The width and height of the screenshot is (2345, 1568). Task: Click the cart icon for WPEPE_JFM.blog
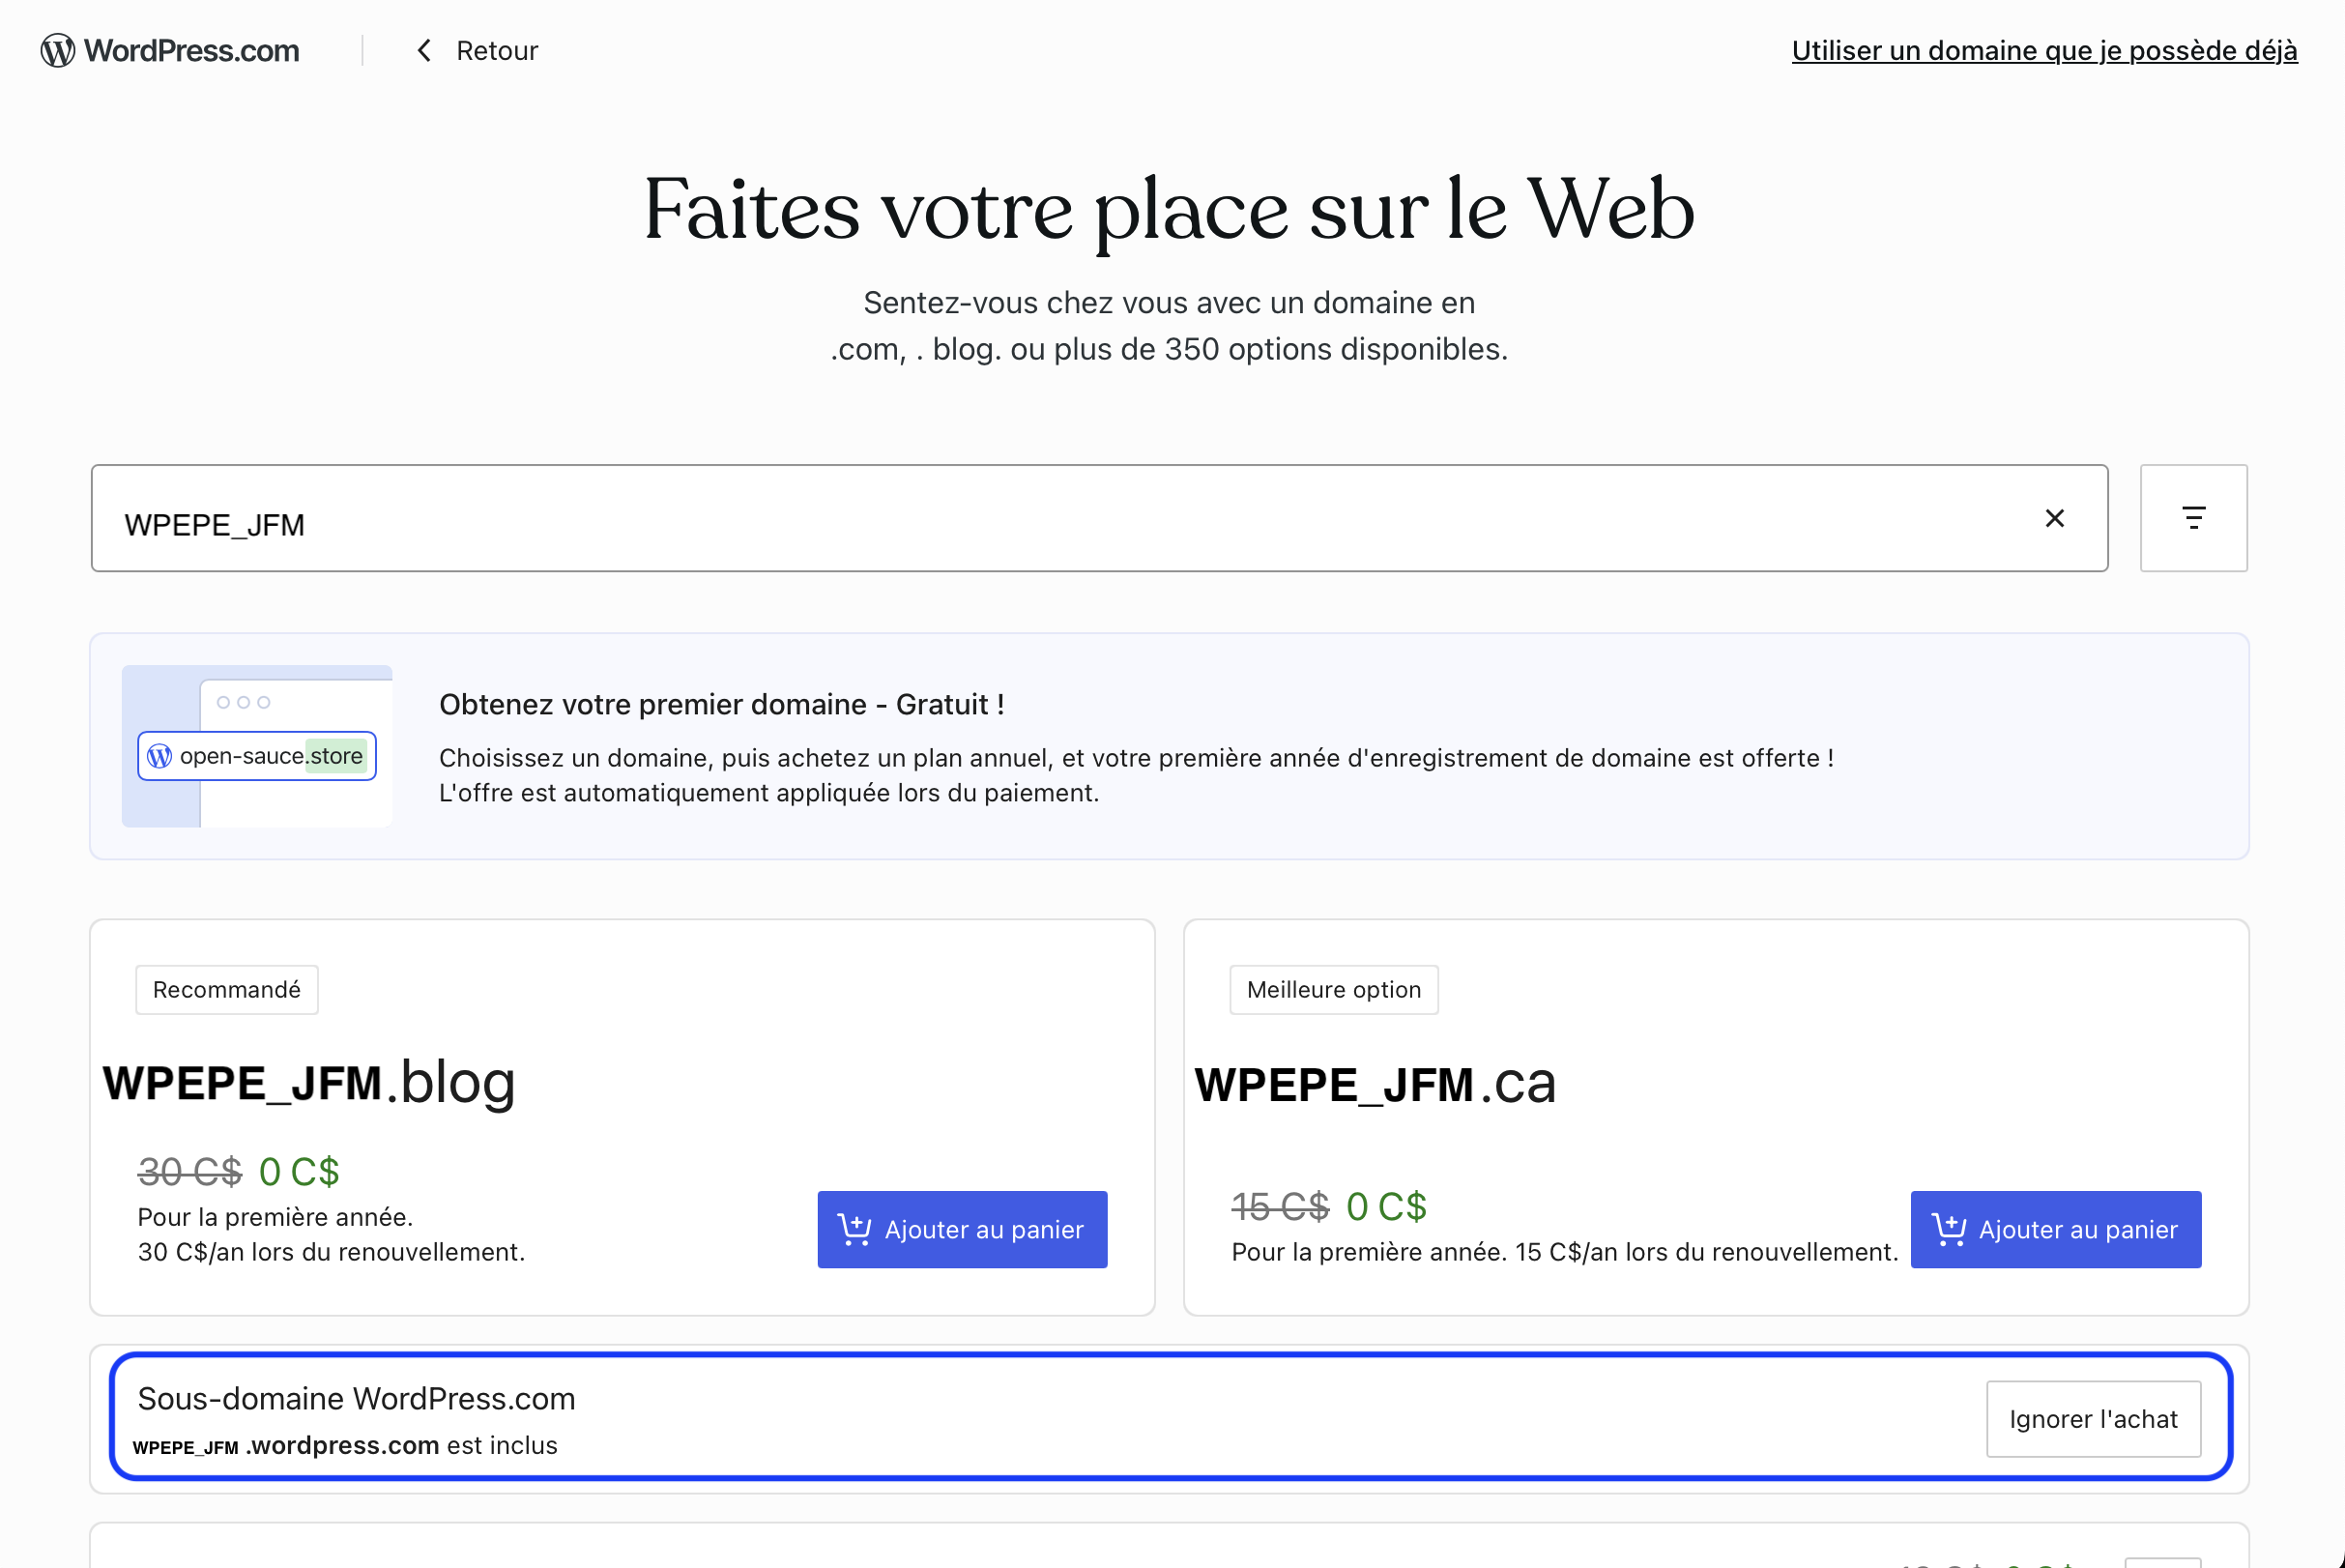click(x=854, y=1229)
